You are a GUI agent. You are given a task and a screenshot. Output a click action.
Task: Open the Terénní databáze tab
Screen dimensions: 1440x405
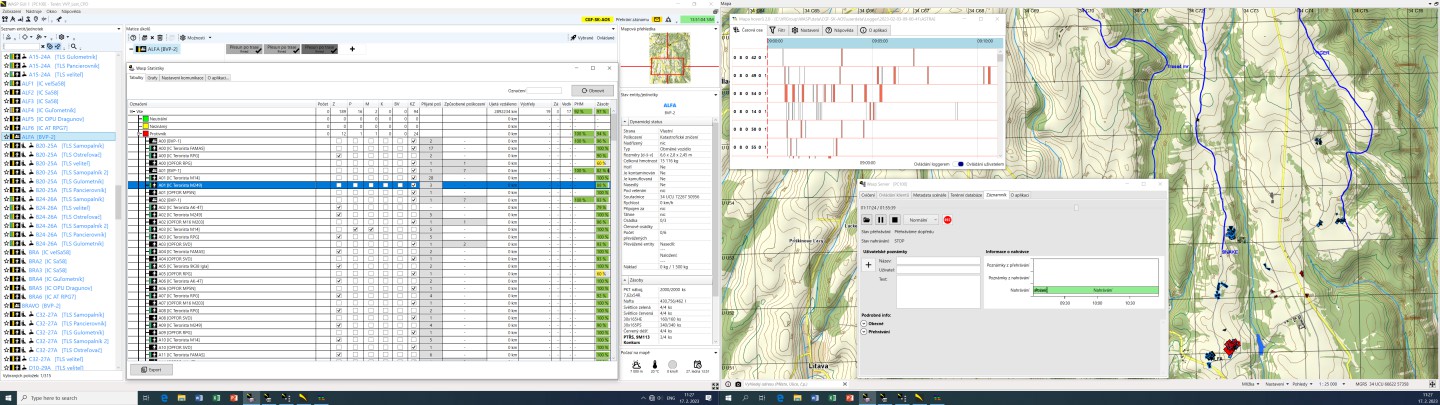tap(966, 195)
